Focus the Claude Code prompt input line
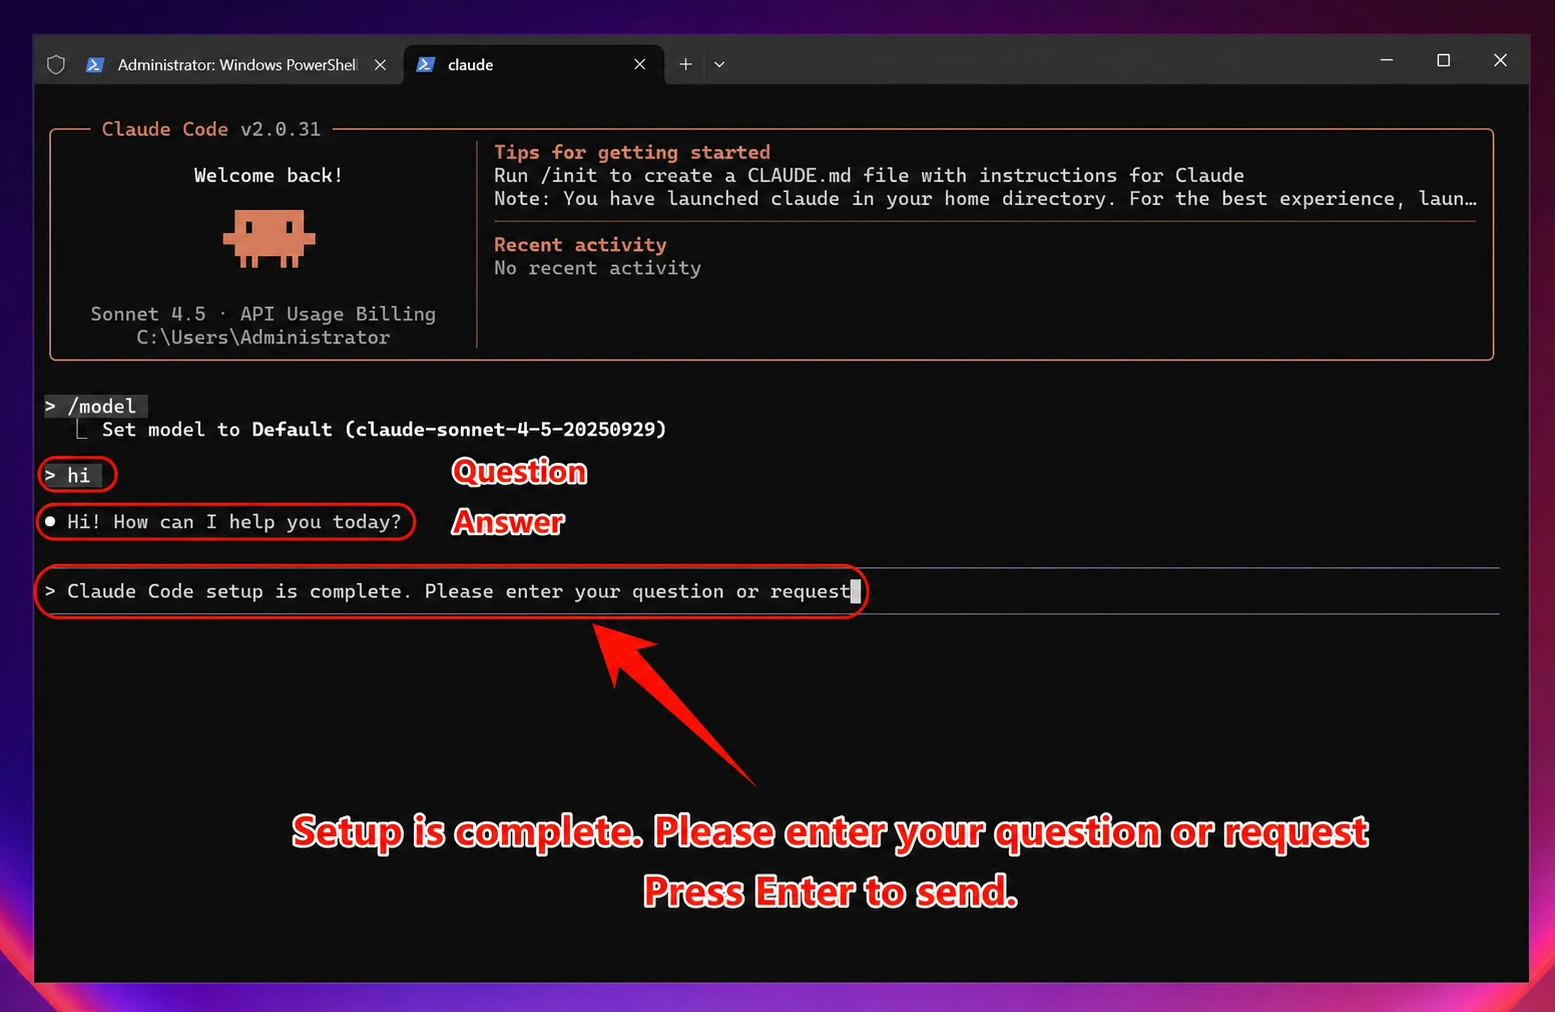Image resolution: width=1555 pixels, height=1012 pixels. (x=768, y=591)
